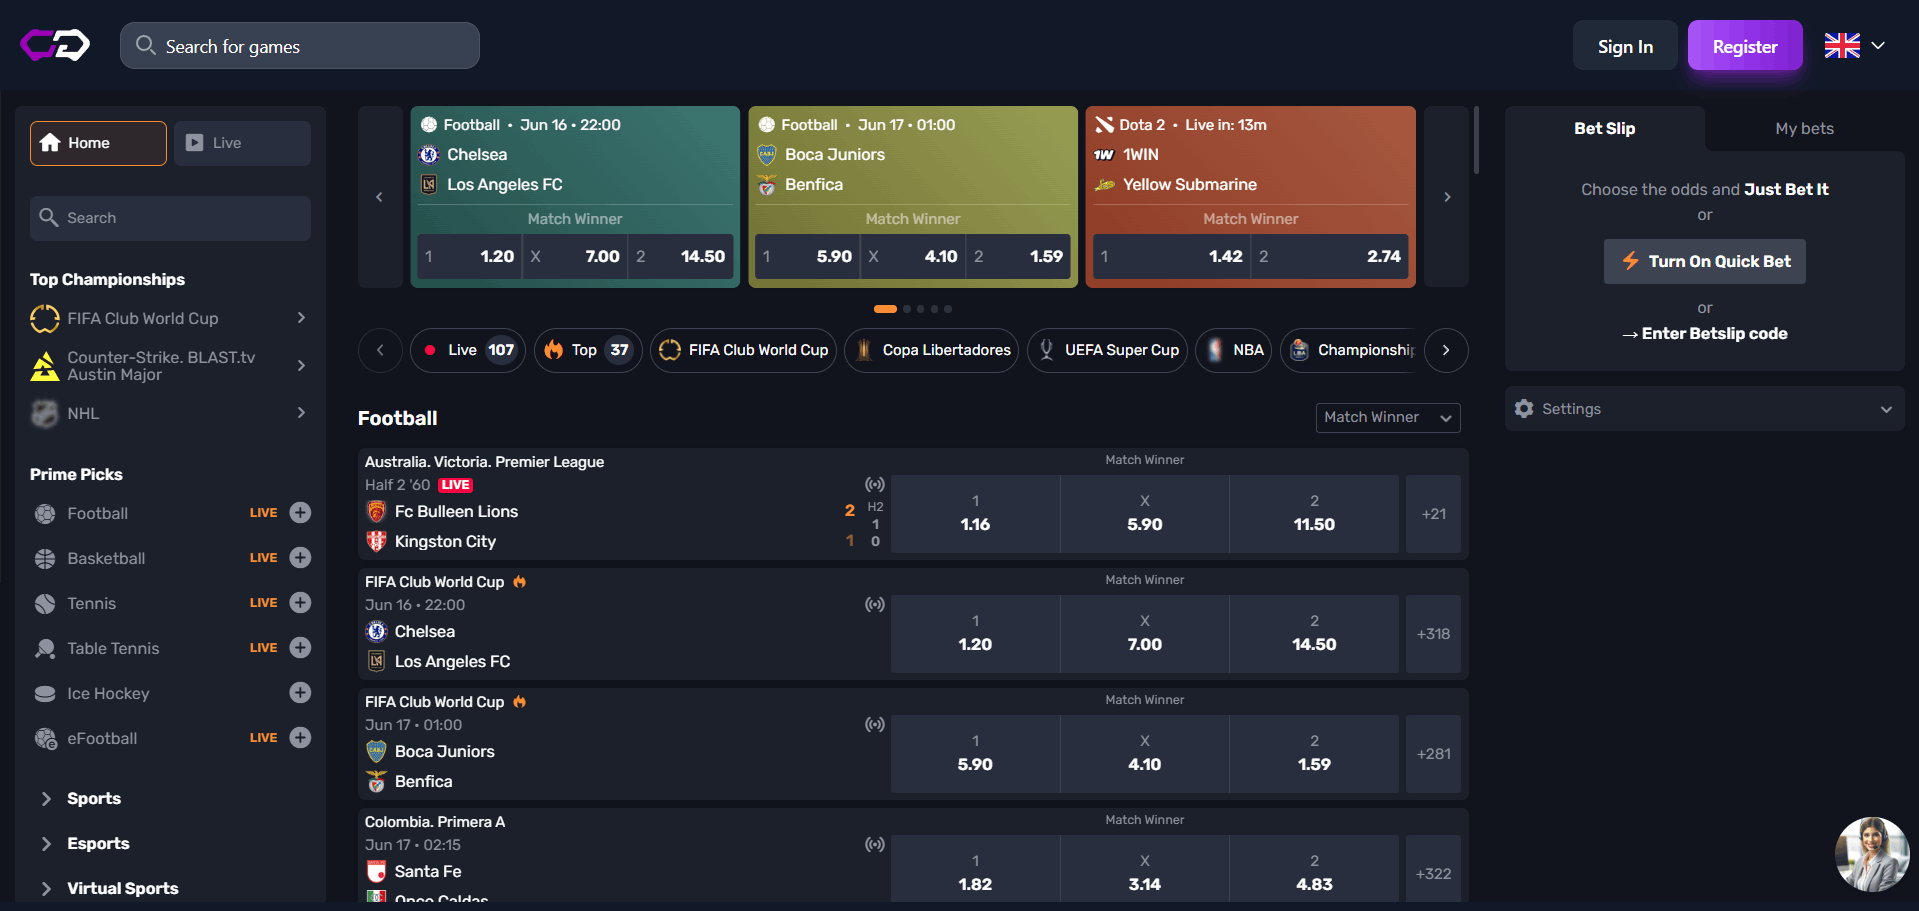The width and height of the screenshot is (1919, 911).
Task: Collapse the Settings panel in the Bet Slip
Action: pyautogui.click(x=1887, y=409)
